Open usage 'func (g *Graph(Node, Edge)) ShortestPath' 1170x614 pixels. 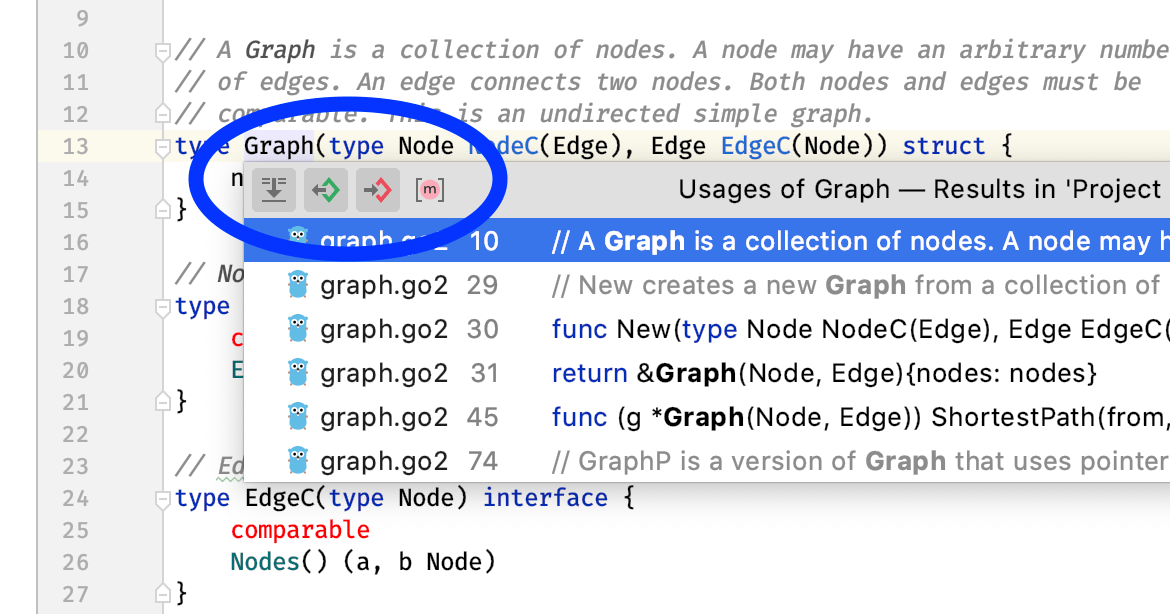click(x=707, y=417)
